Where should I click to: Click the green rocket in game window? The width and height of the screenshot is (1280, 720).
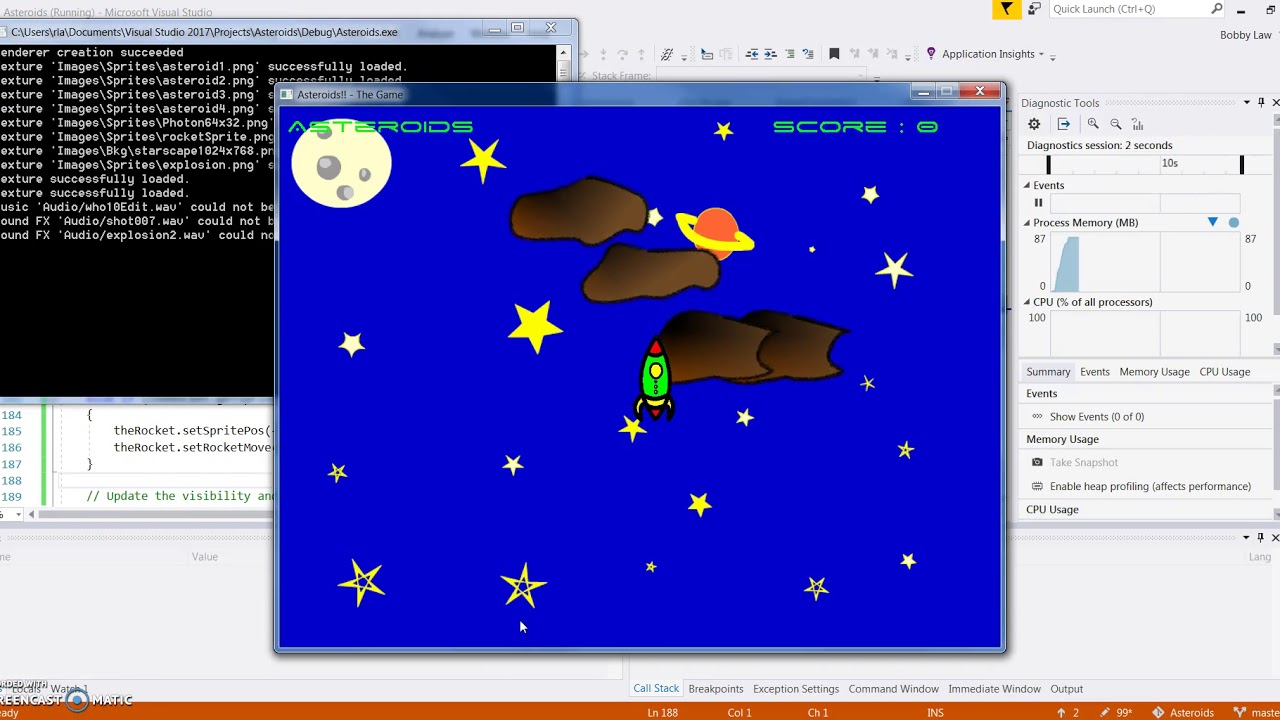(x=655, y=380)
